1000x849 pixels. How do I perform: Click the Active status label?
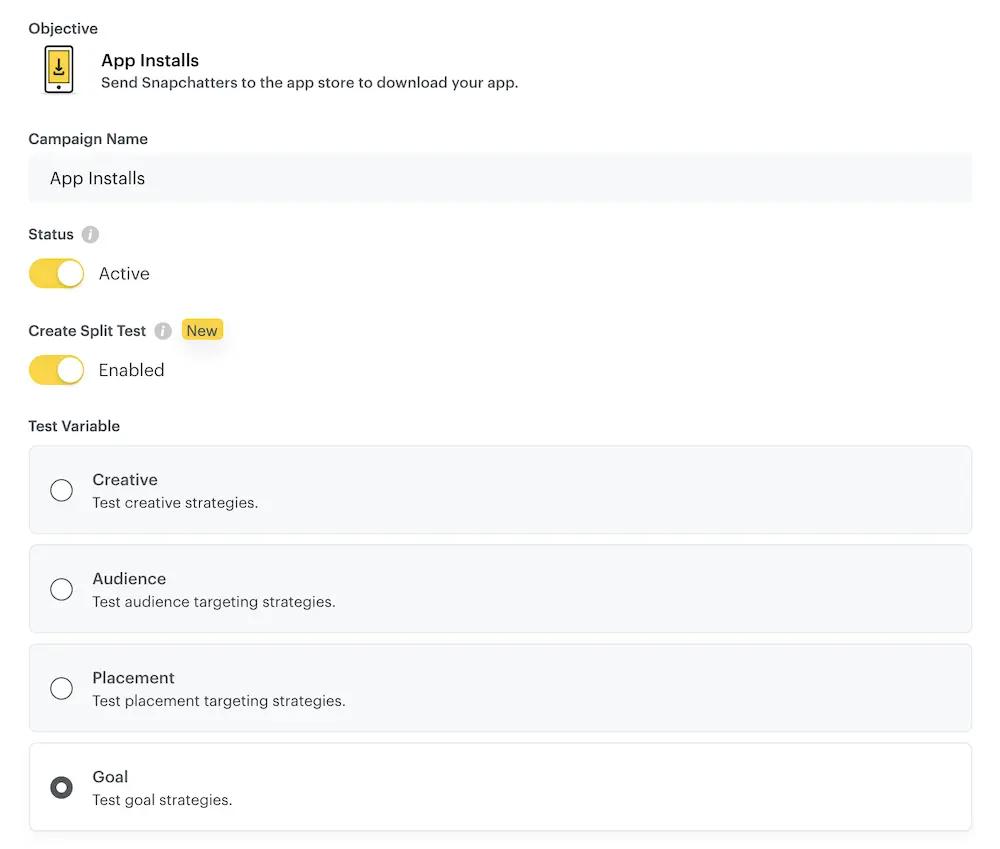124,273
